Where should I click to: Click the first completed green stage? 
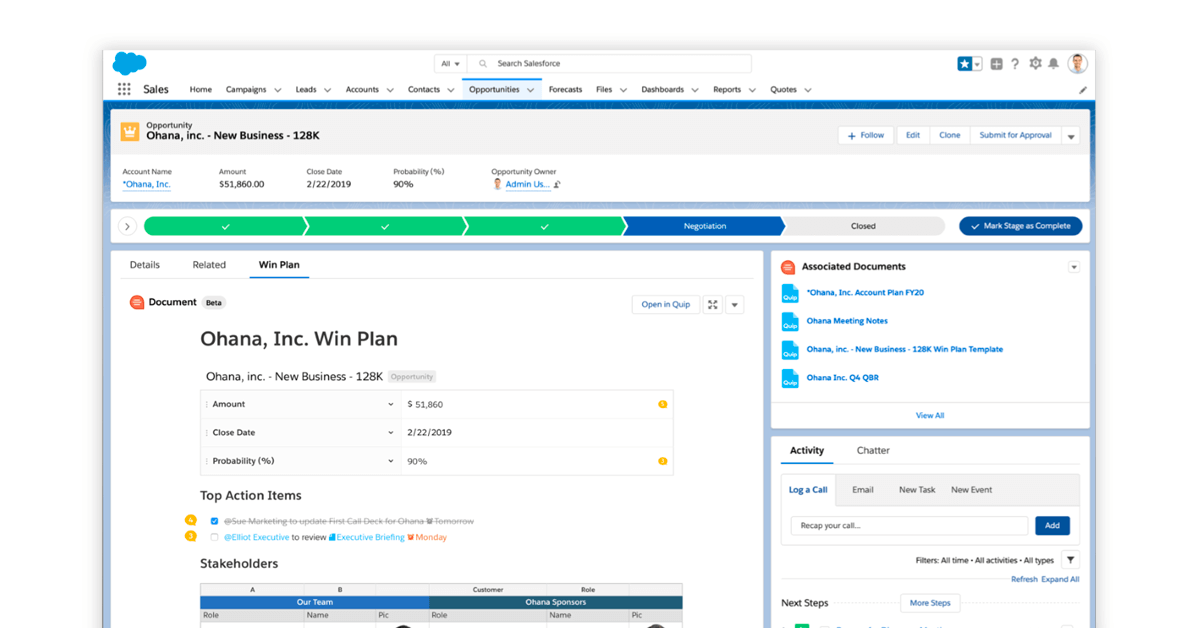(224, 226)
